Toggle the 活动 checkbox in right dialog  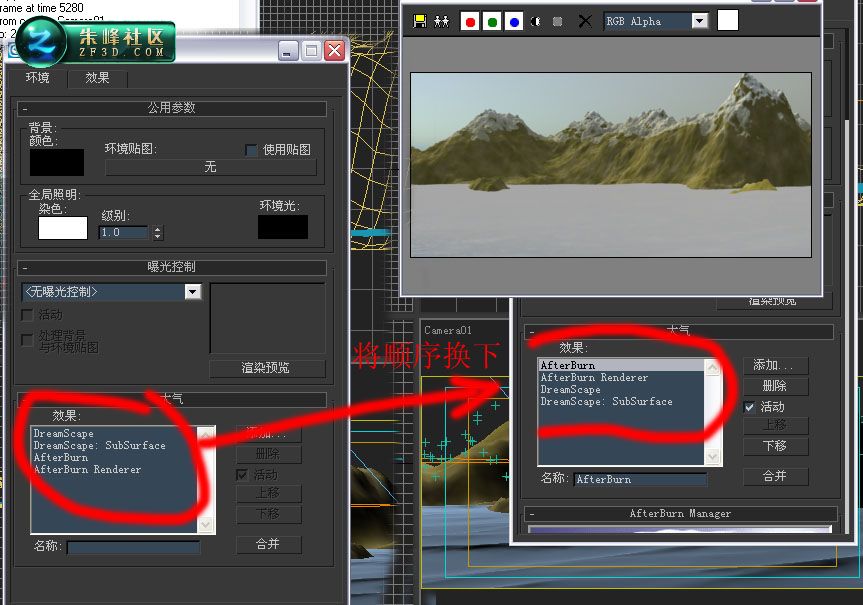pos(749,407)
